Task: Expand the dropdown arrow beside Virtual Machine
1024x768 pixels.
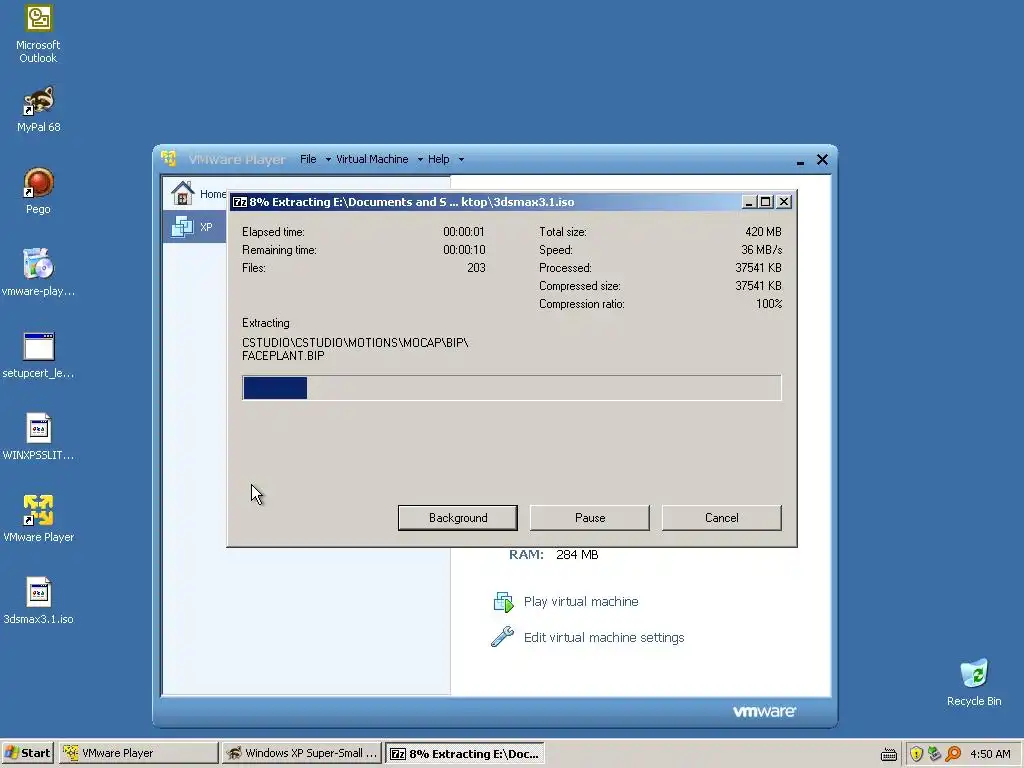Action: click(x=420, y=159)
